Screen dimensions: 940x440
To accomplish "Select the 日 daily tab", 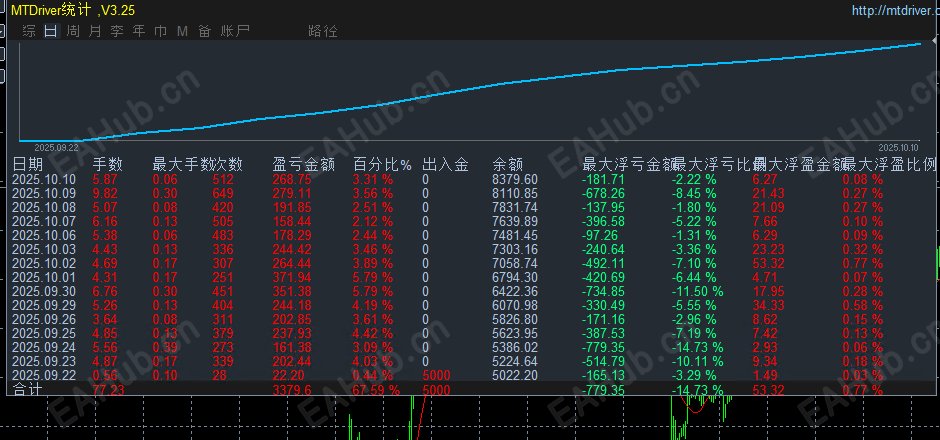I will tap(51, 31).
